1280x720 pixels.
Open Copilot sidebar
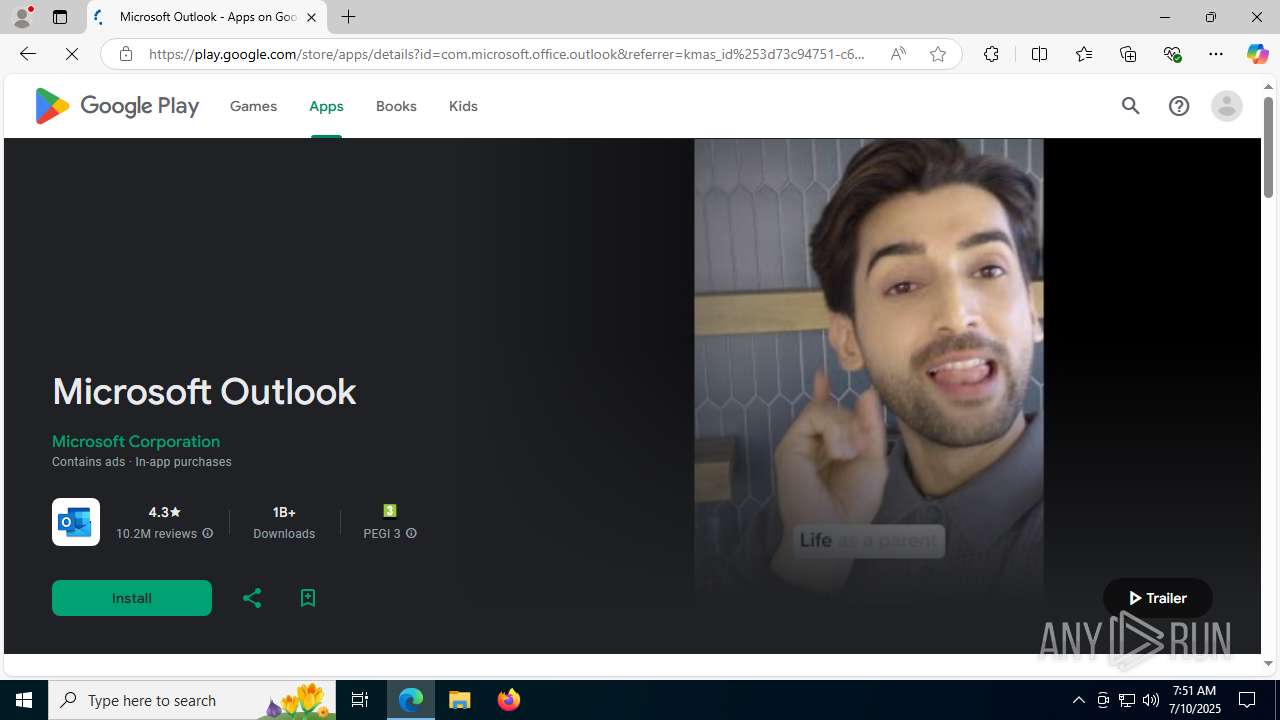pyautogui.click(x=1257, y=54)
